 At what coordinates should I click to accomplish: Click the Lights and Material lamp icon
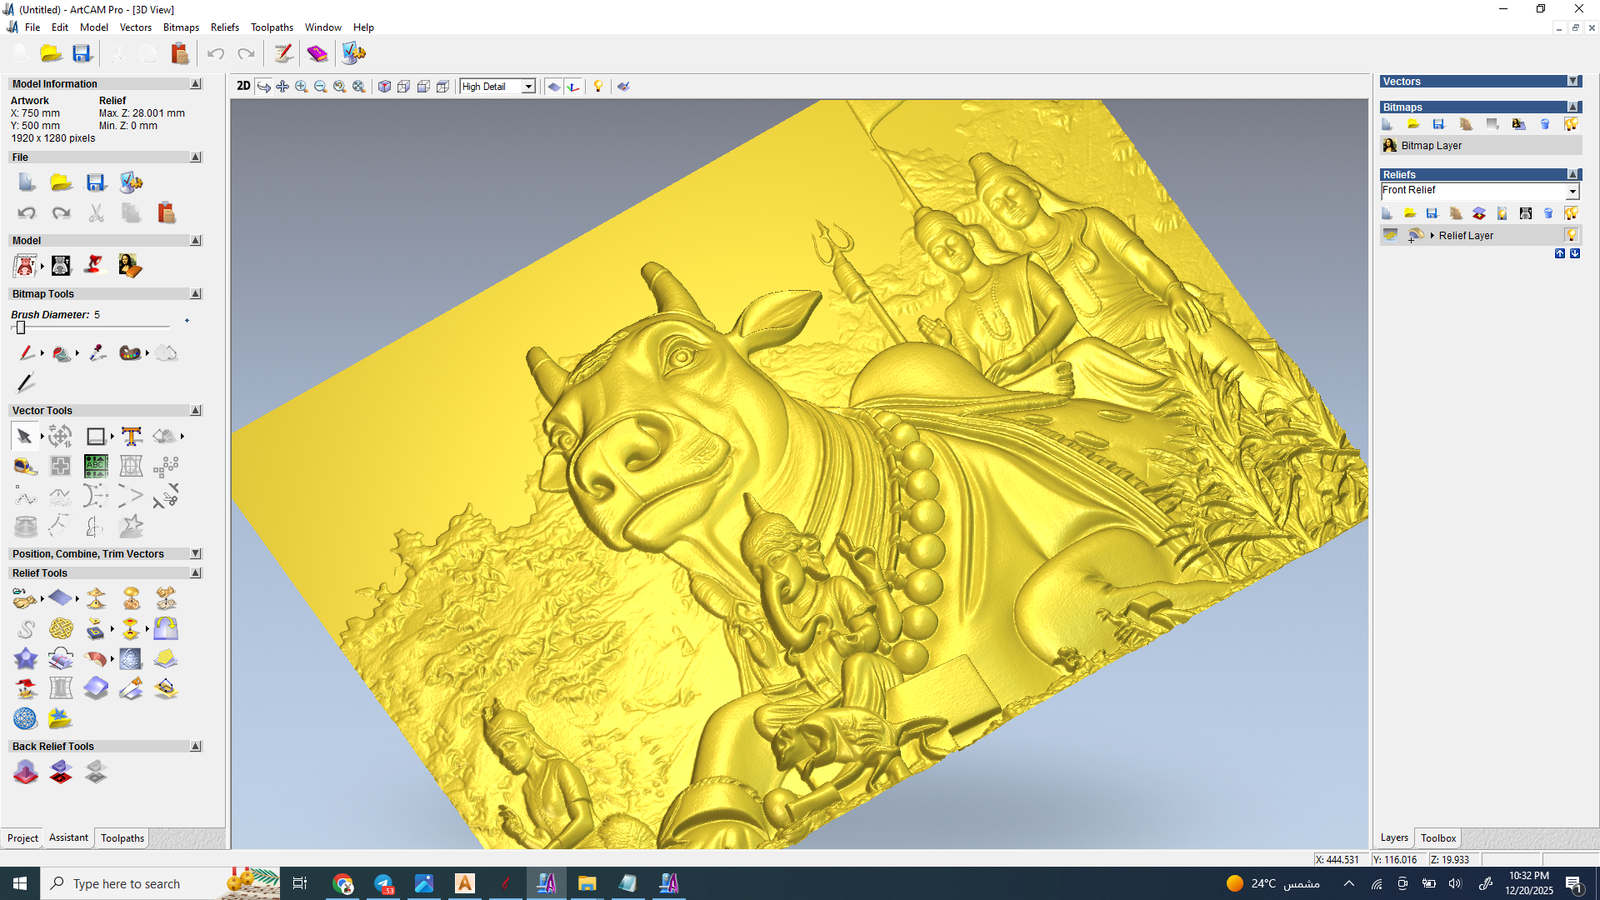pos(598,87)
